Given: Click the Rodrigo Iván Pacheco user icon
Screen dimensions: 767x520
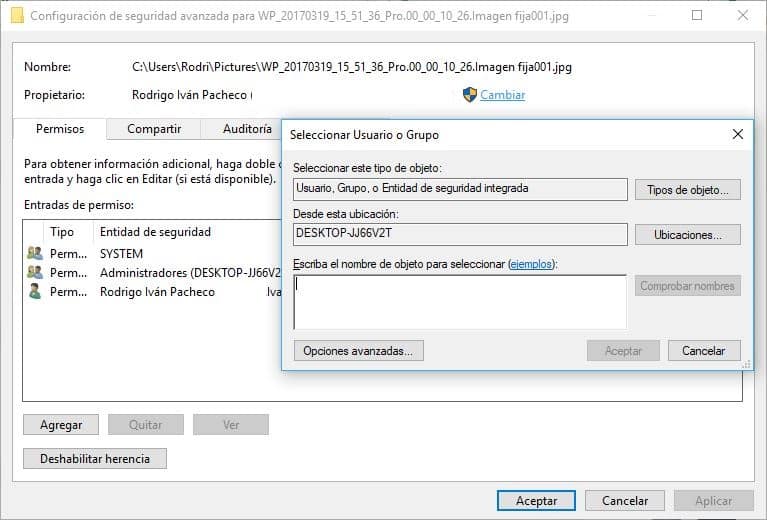Looking at the screenshot, I should click(x=35, y=292).
